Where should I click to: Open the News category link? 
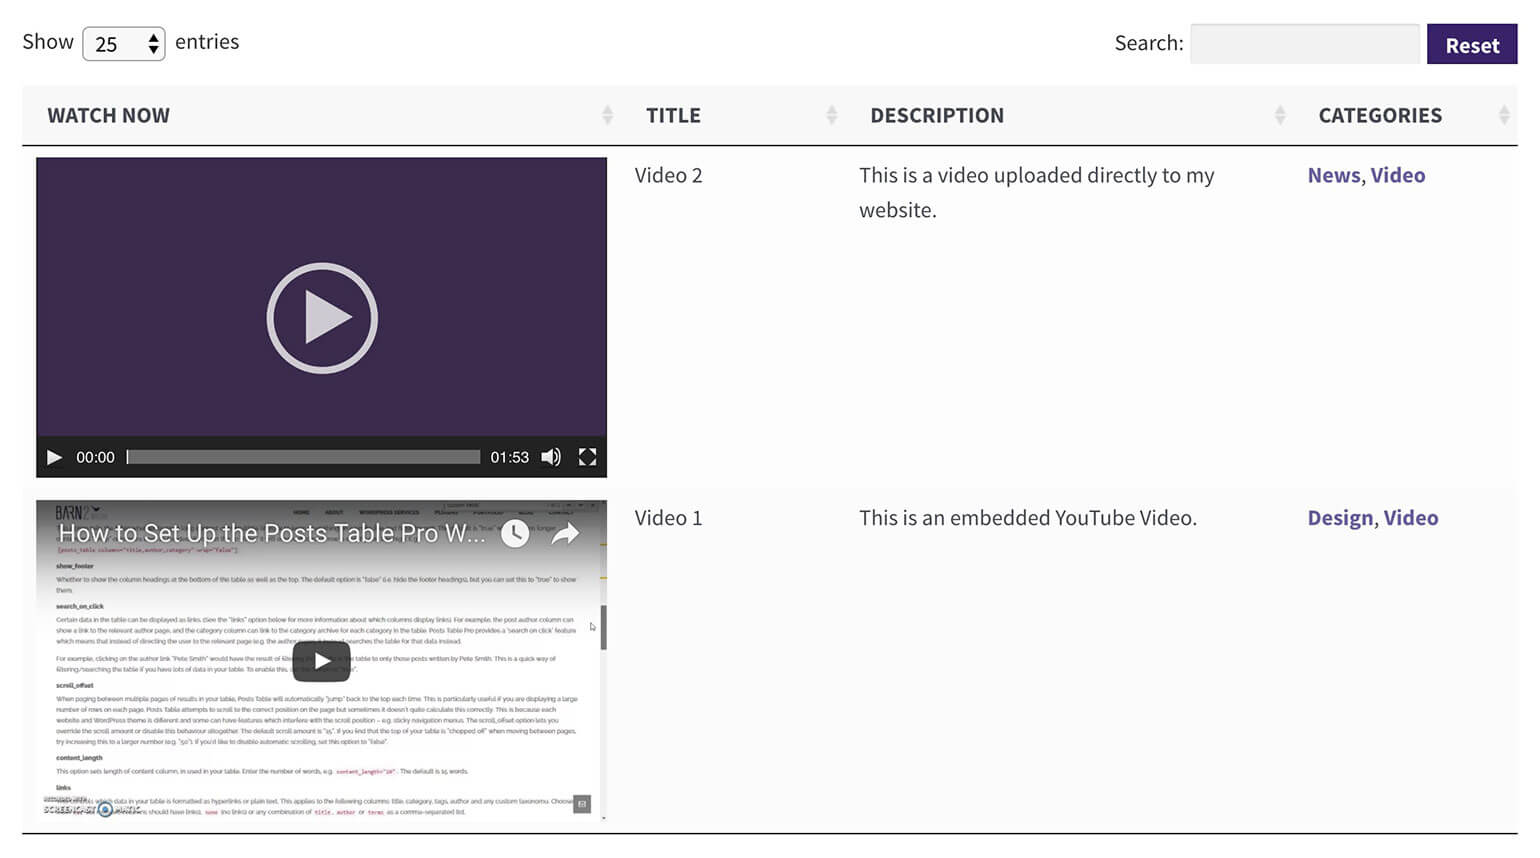[x=1333, y=175]
